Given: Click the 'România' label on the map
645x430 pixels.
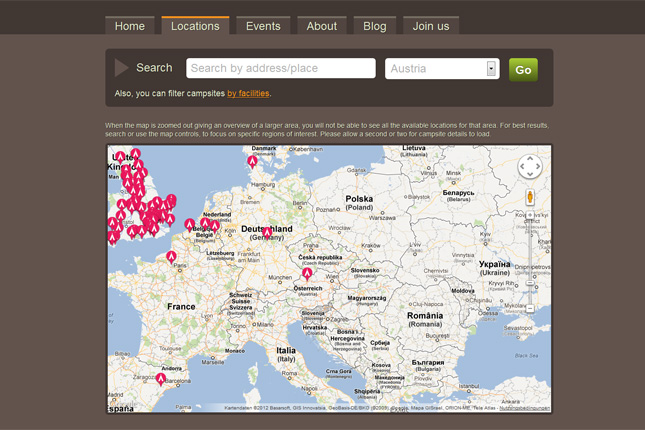Looking at the screenshot, I should tap(425, 316).
